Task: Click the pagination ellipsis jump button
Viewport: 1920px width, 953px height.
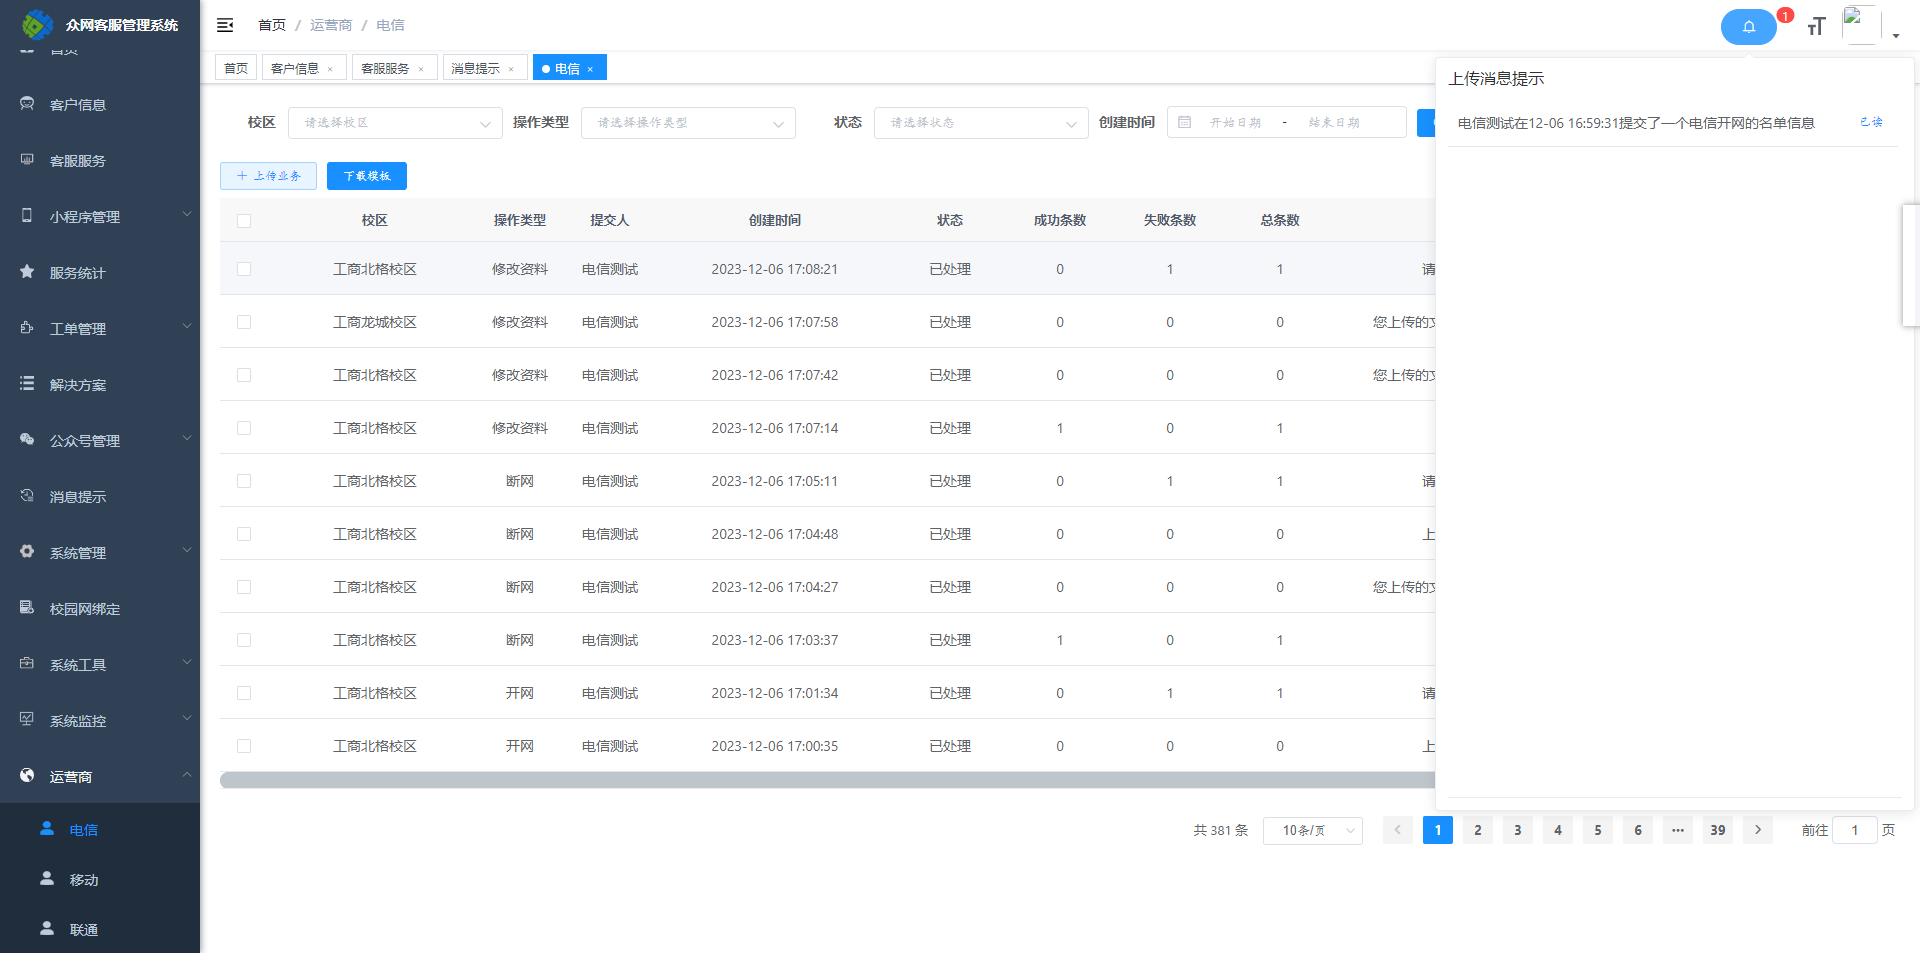Action: 1678,830
